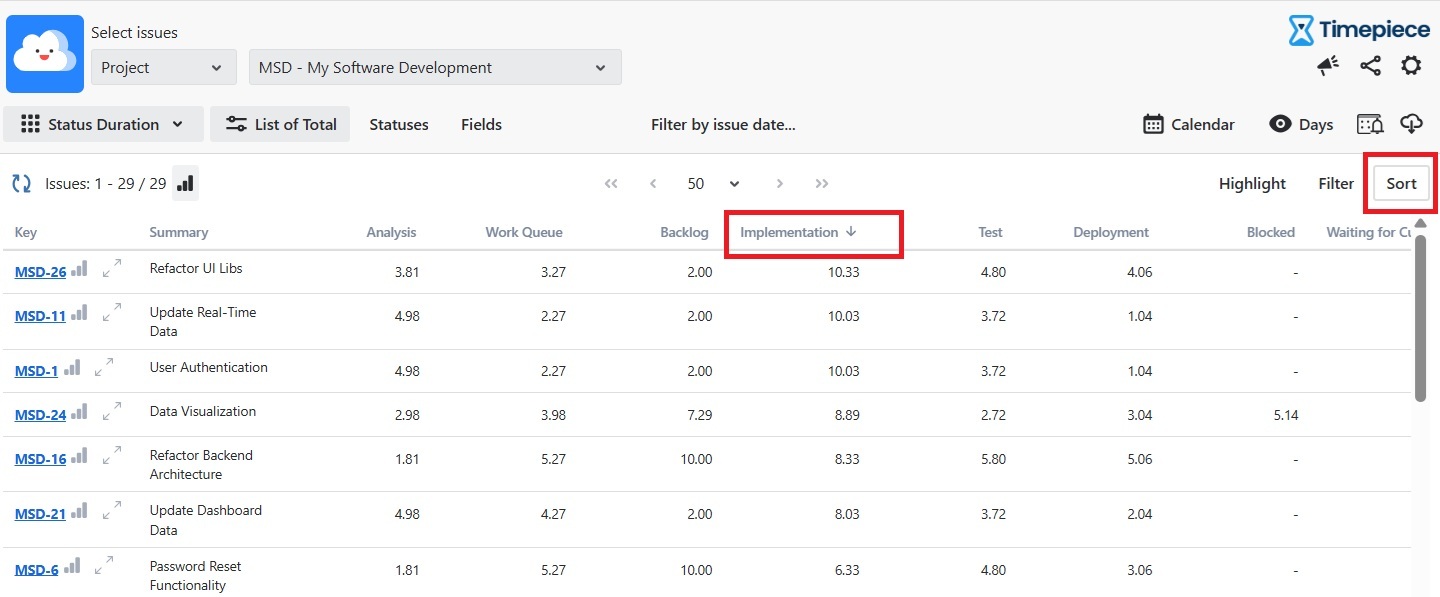Toggle sorting on the Implementation column header
Viewport: 1440px width, 597px height.
(798, 232)
